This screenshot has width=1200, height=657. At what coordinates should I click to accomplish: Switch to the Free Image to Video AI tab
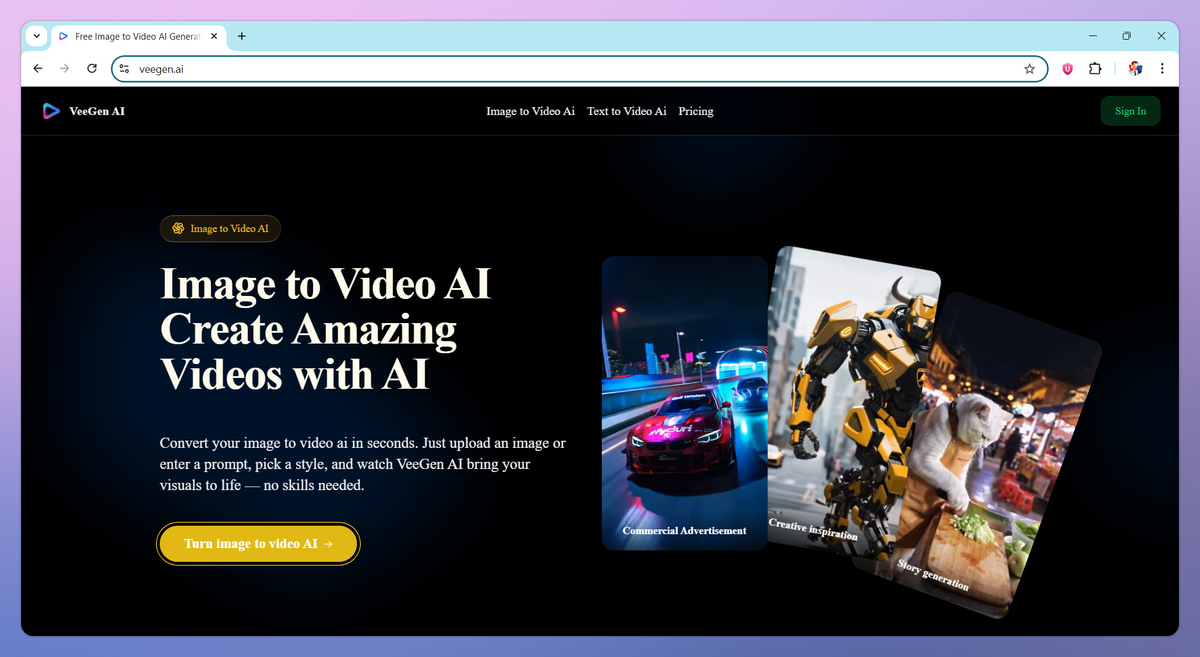pyautogui.click(x=140, y=36)
